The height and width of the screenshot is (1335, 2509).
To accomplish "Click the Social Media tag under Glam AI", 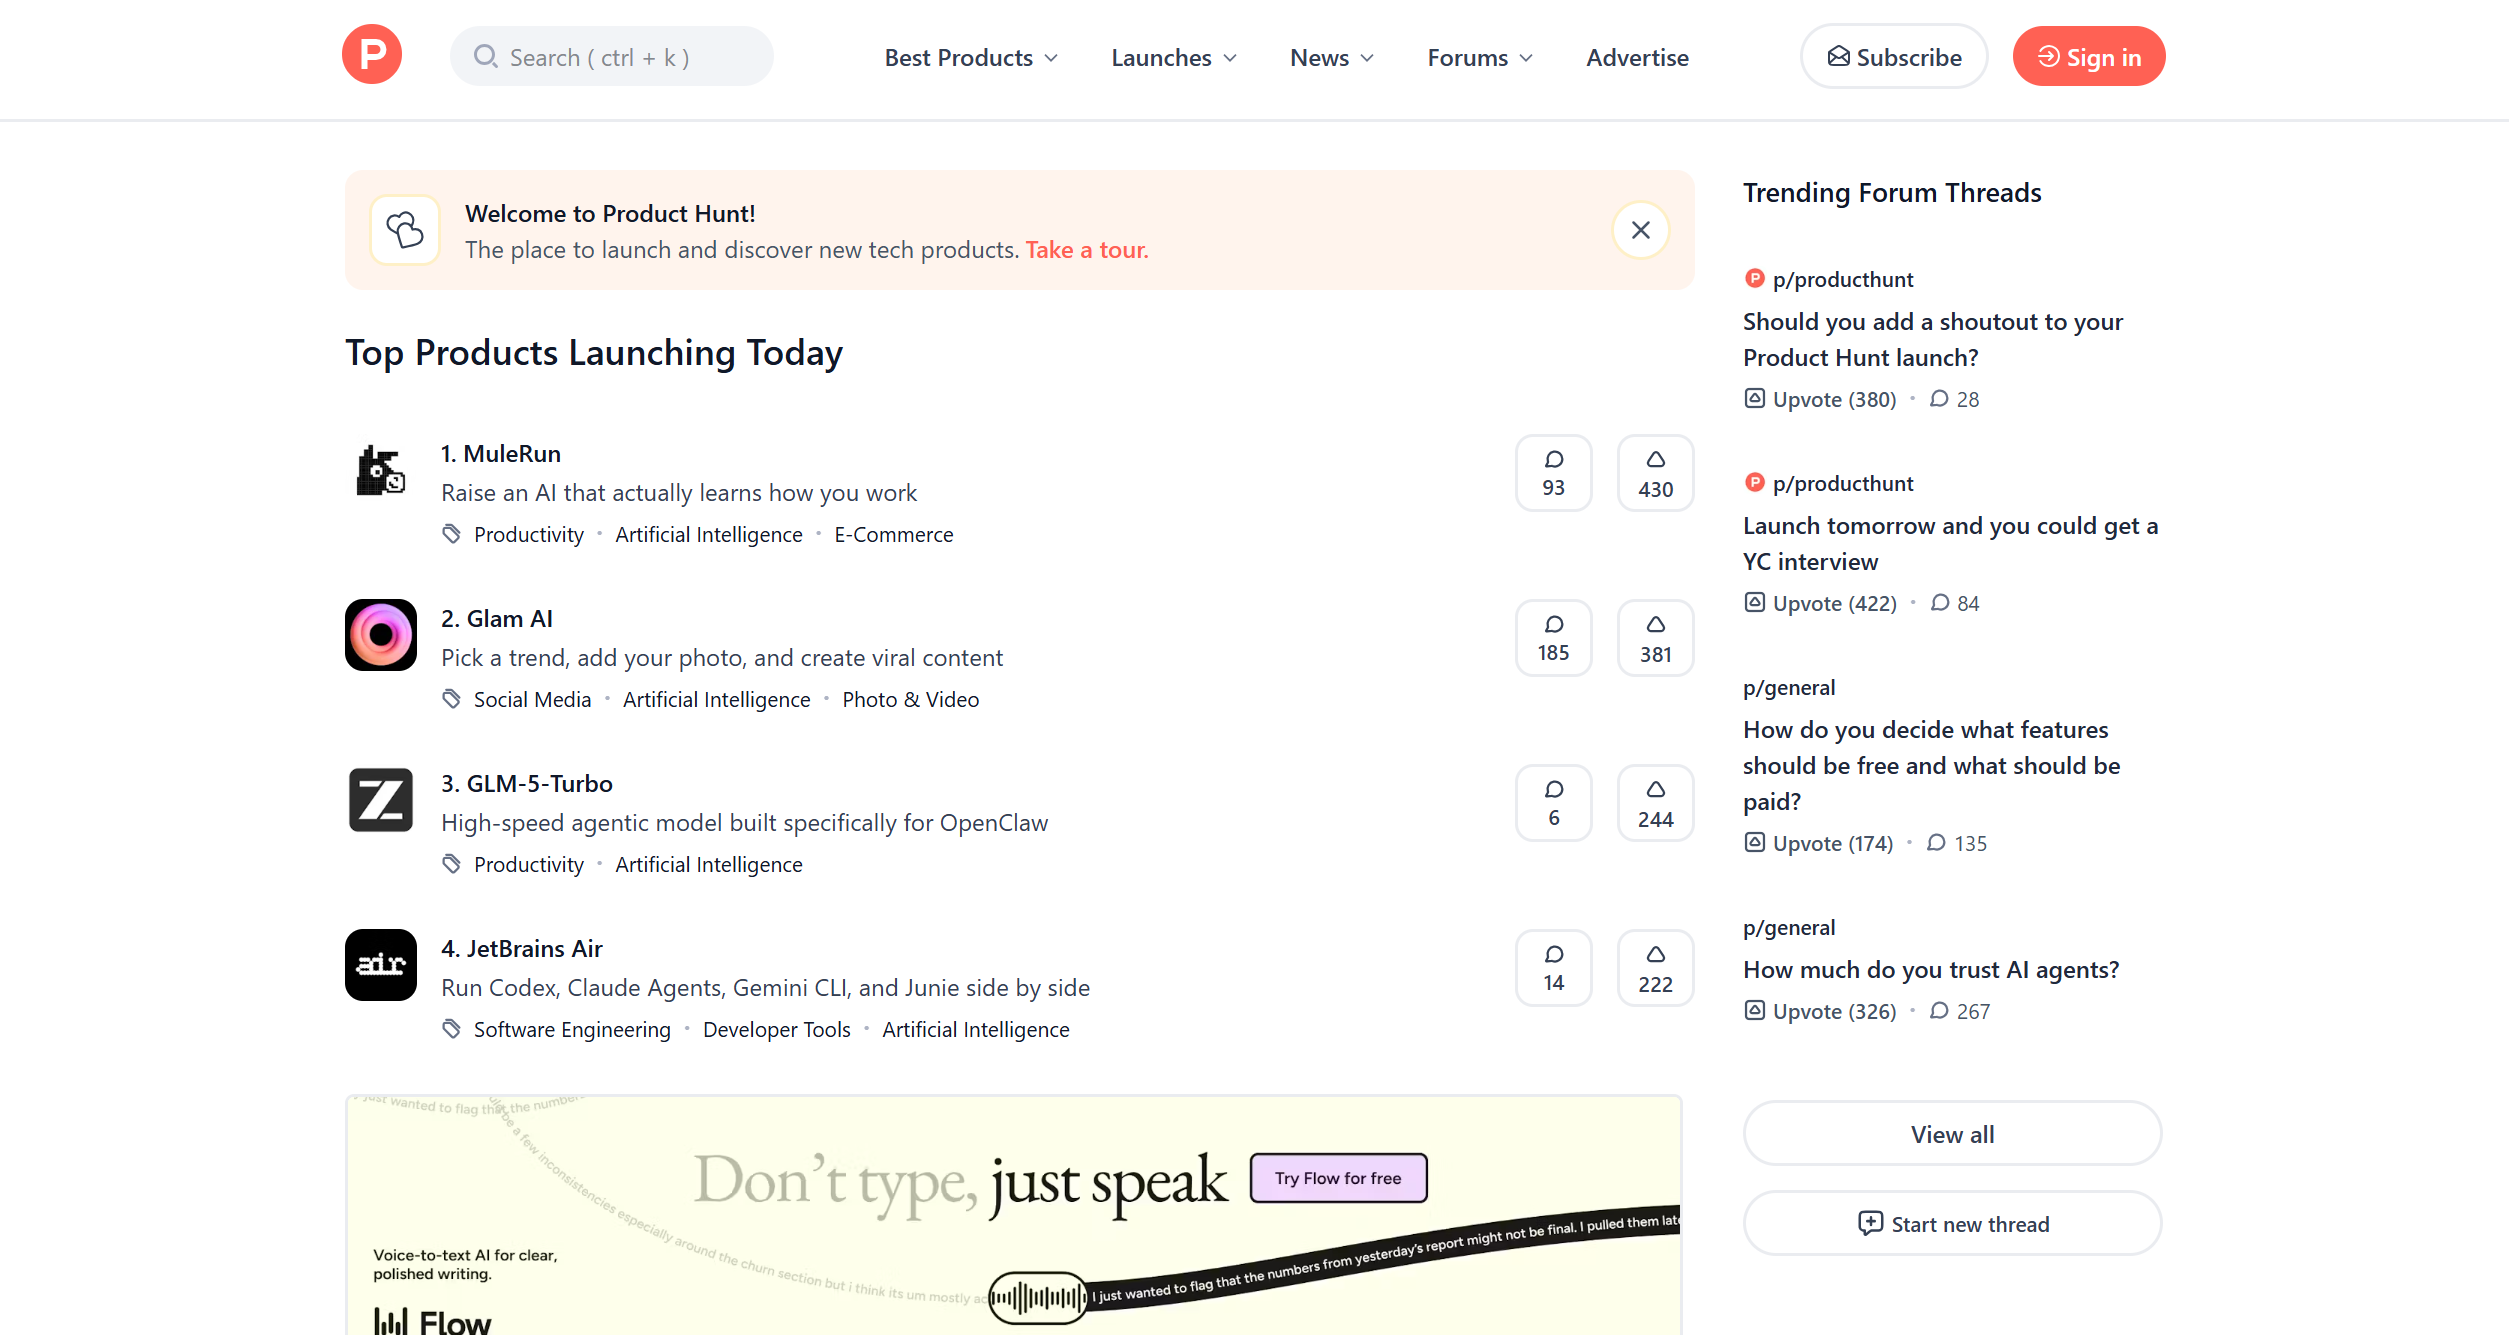I will 532,700.
